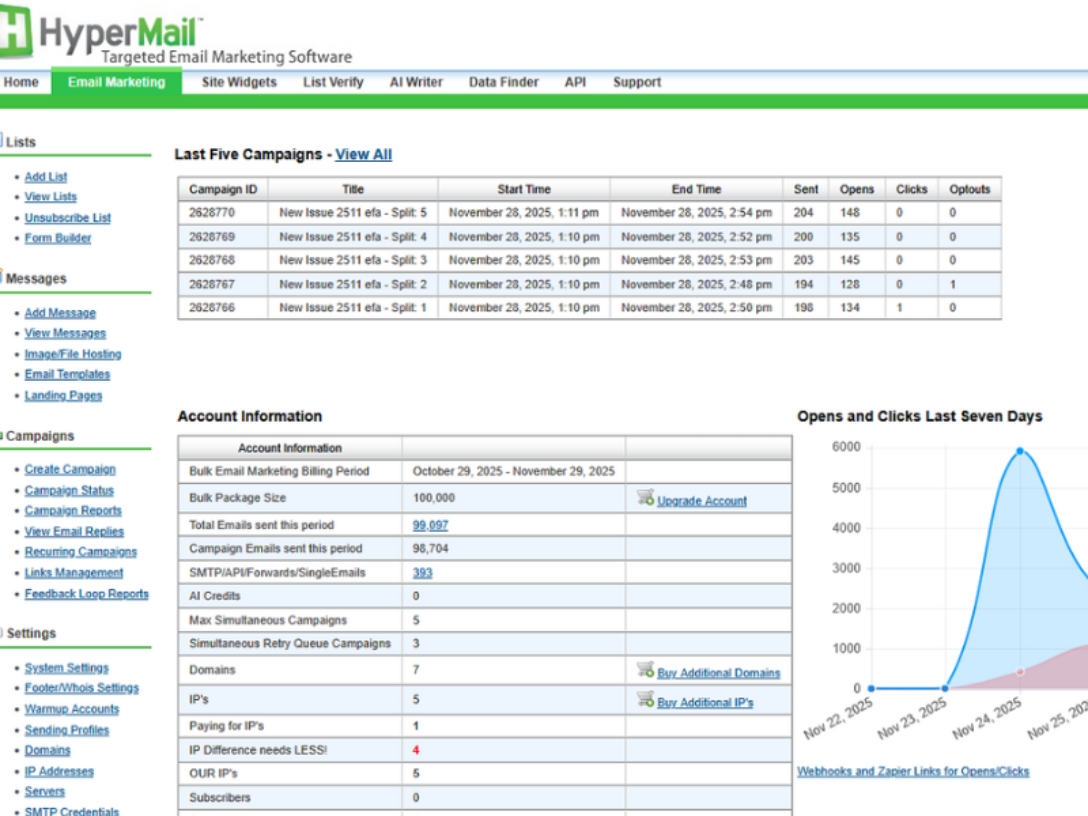Go to the Site Widgets menu
This screenshot has height=816, width=1088.
(x=239, y=82)
